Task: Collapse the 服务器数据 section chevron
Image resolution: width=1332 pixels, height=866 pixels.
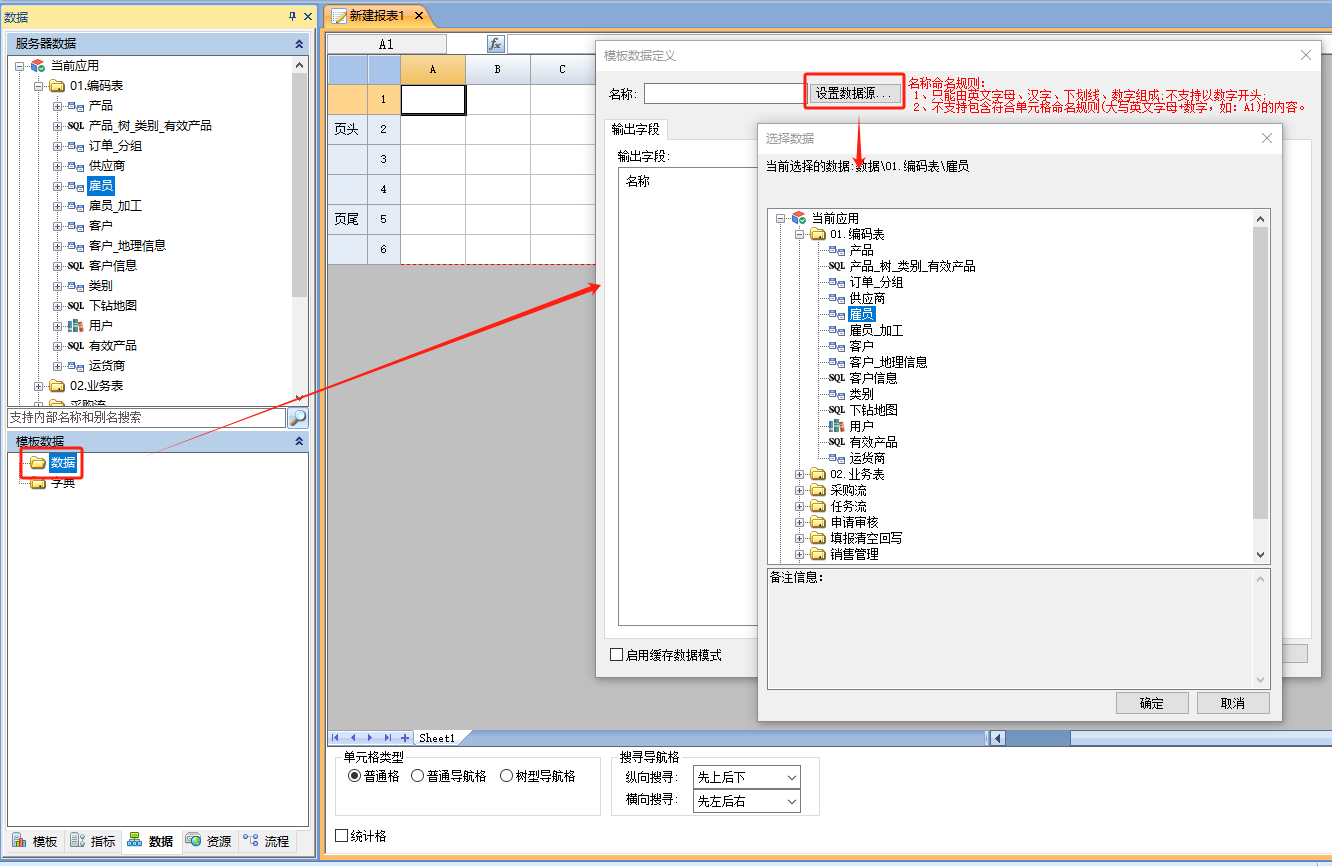Action: pos(299,44)
